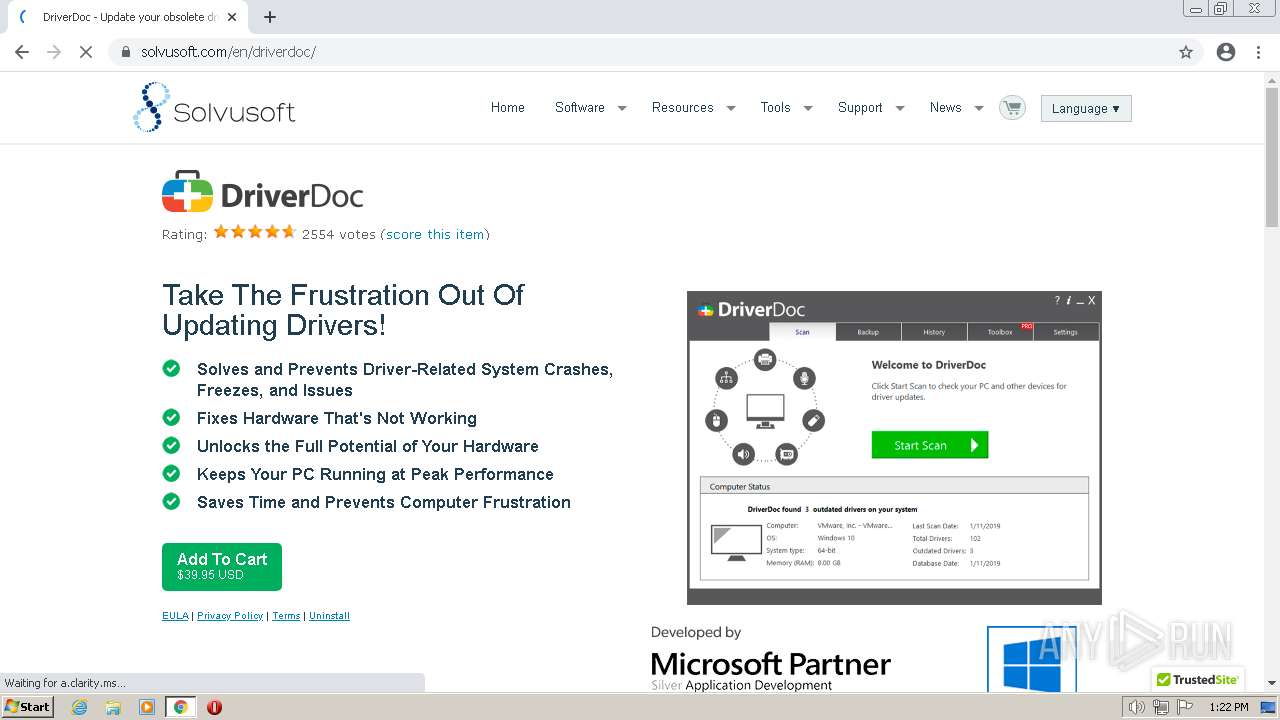Expand the Support menu arrow
The width and height of the screenshot is (1280, 720).
900,108
